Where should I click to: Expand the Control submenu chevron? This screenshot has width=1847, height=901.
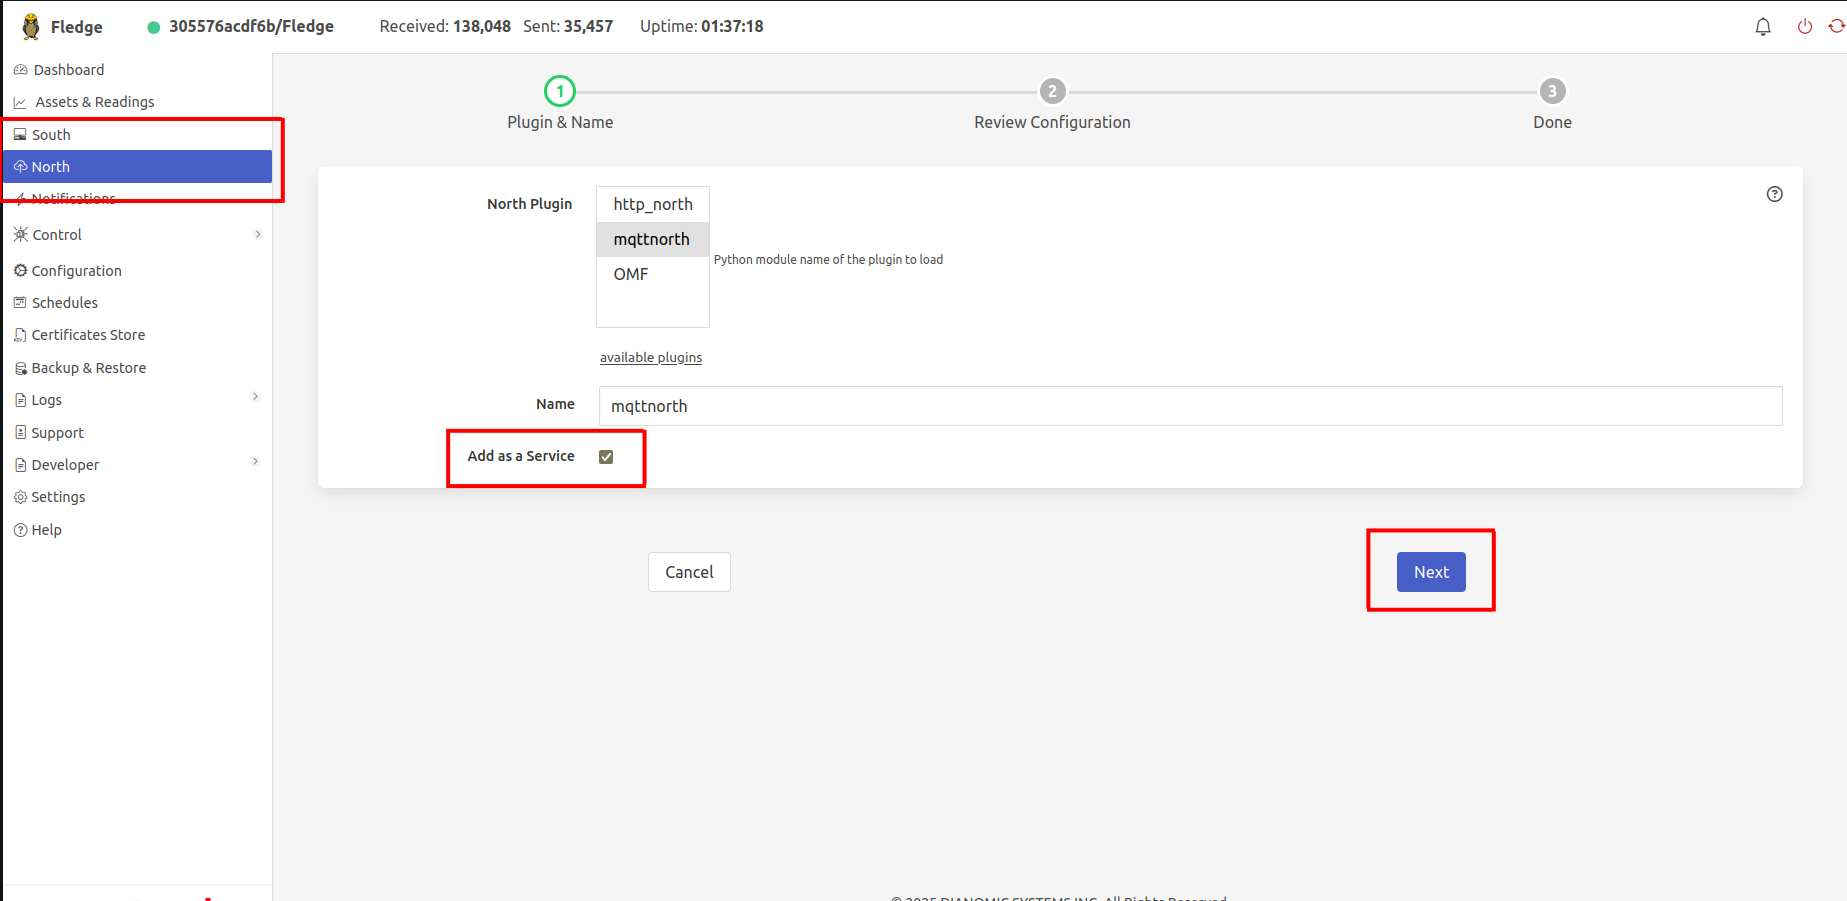(258, 235)
